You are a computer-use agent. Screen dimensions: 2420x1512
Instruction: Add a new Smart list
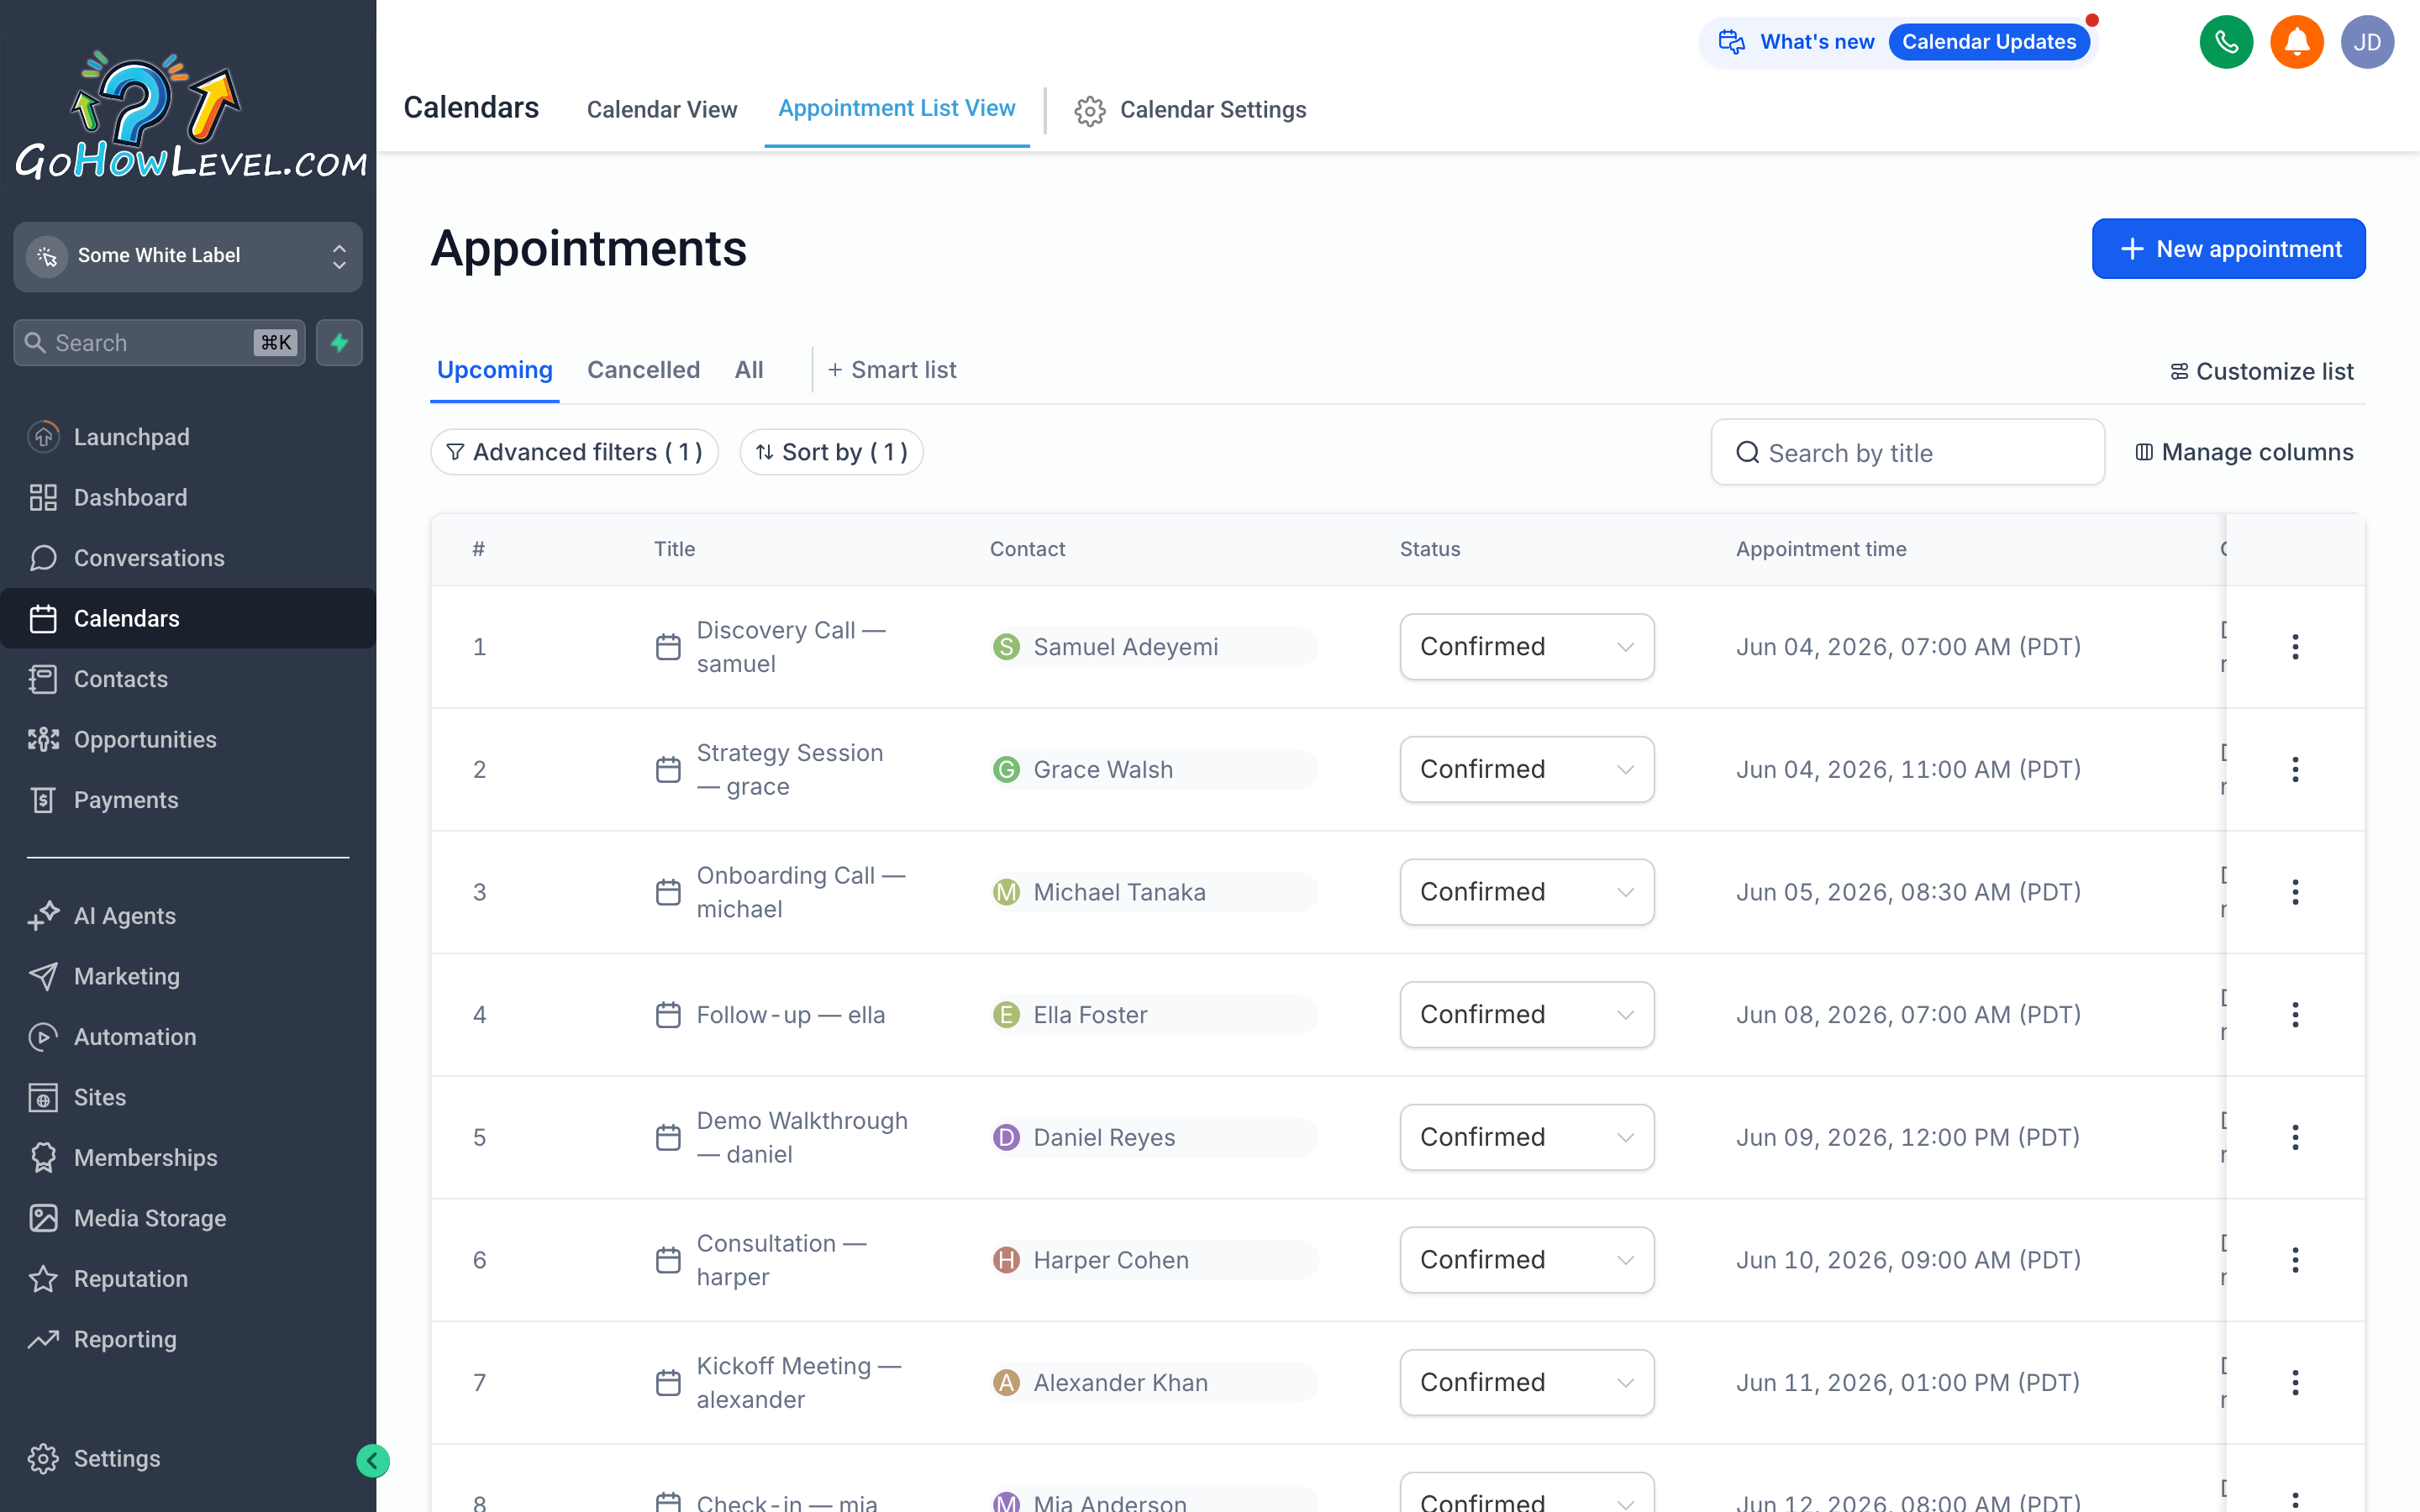click(892, 370)
